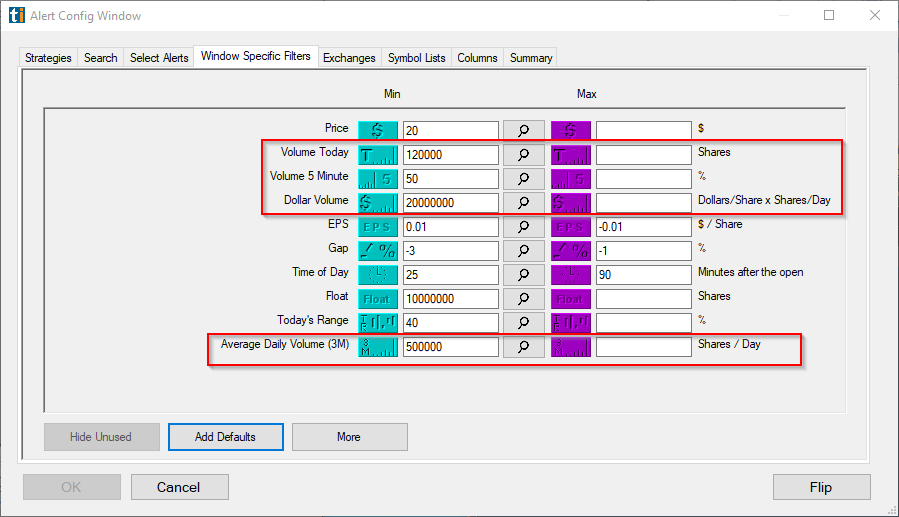This screenshot has width=899, height=517.
Task: Click the purple Volume 5 Minute max icon
Action: 570,179
